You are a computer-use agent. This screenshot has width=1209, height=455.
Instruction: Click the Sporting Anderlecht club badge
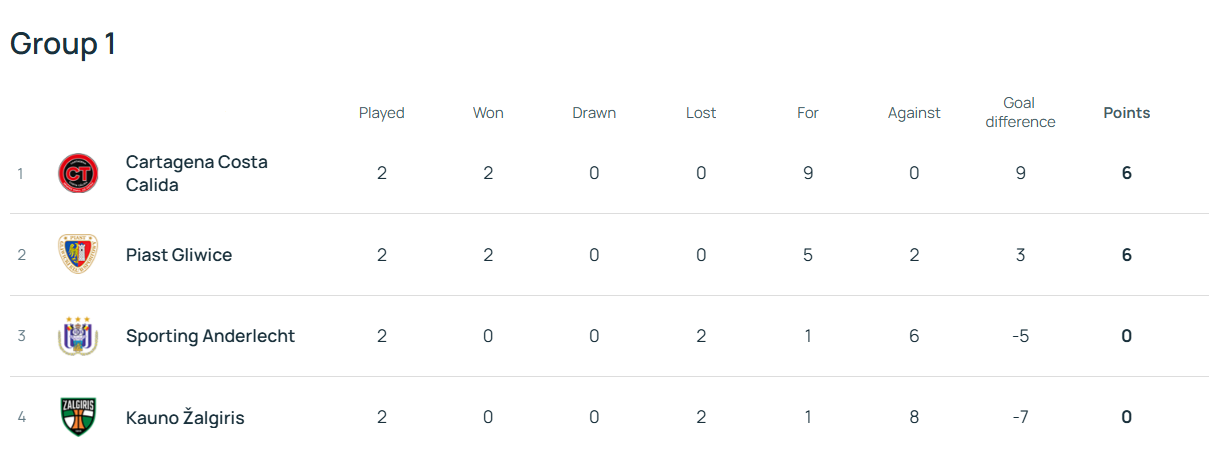(78, 336)
